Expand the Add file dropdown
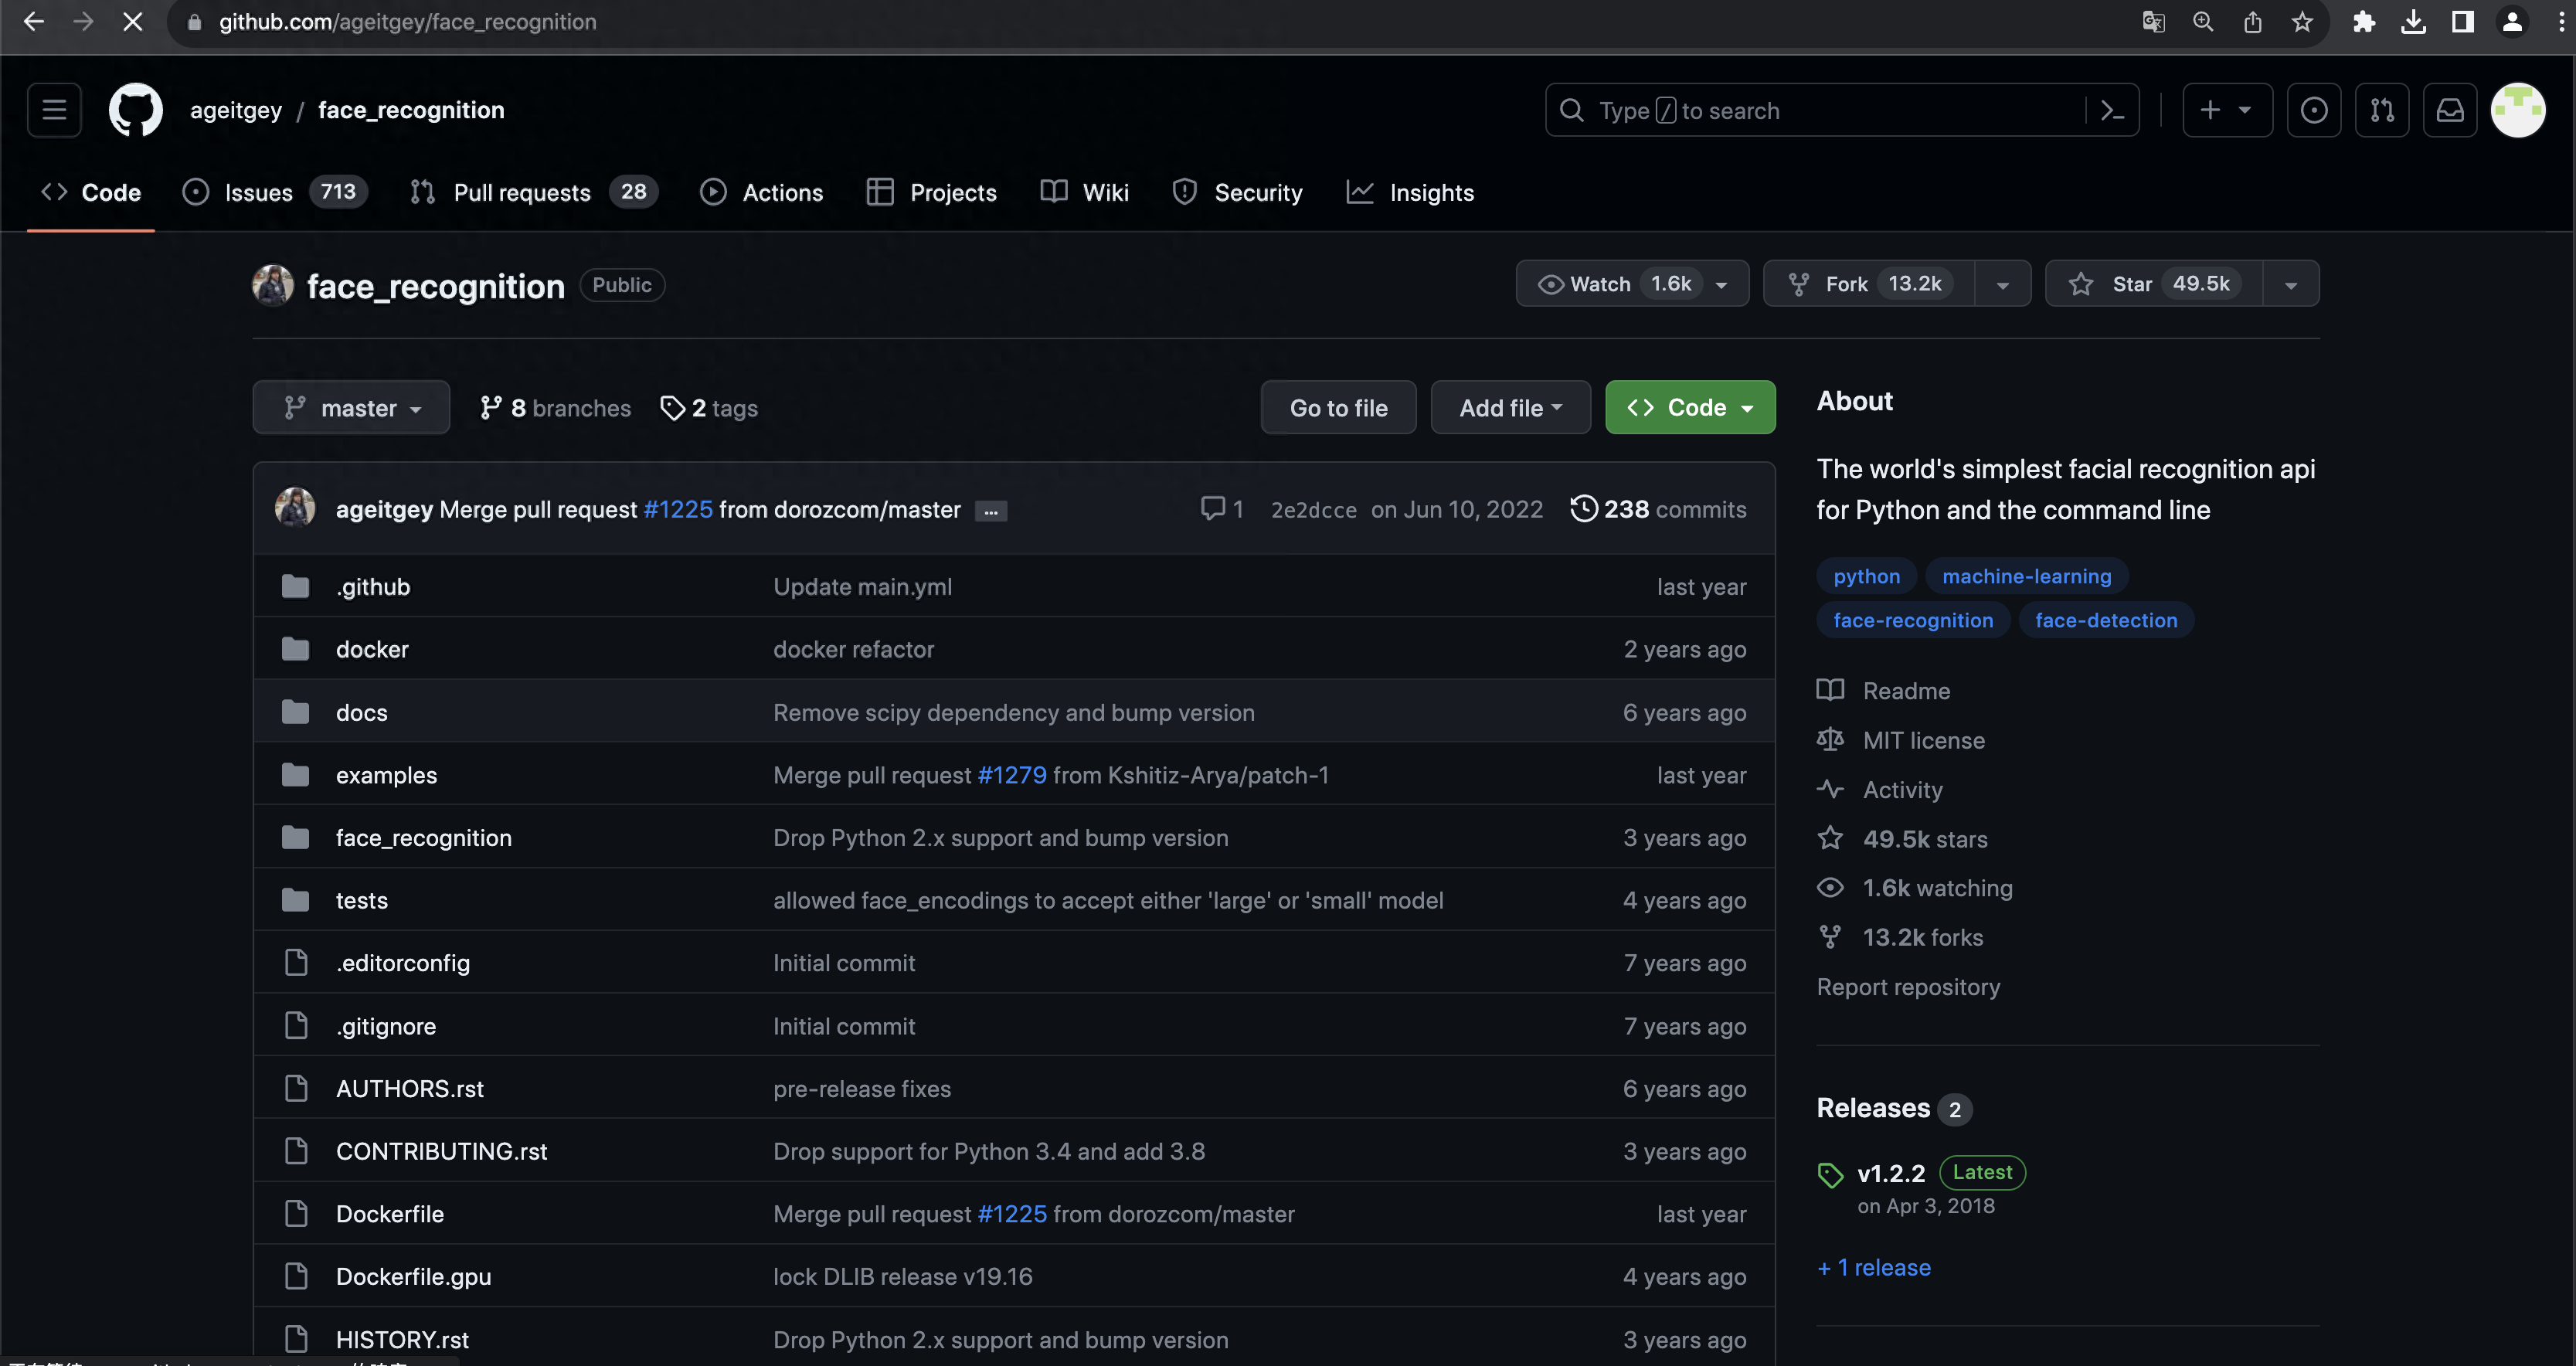The width and height of the screenshot is (2576, 1366). 1510,408
